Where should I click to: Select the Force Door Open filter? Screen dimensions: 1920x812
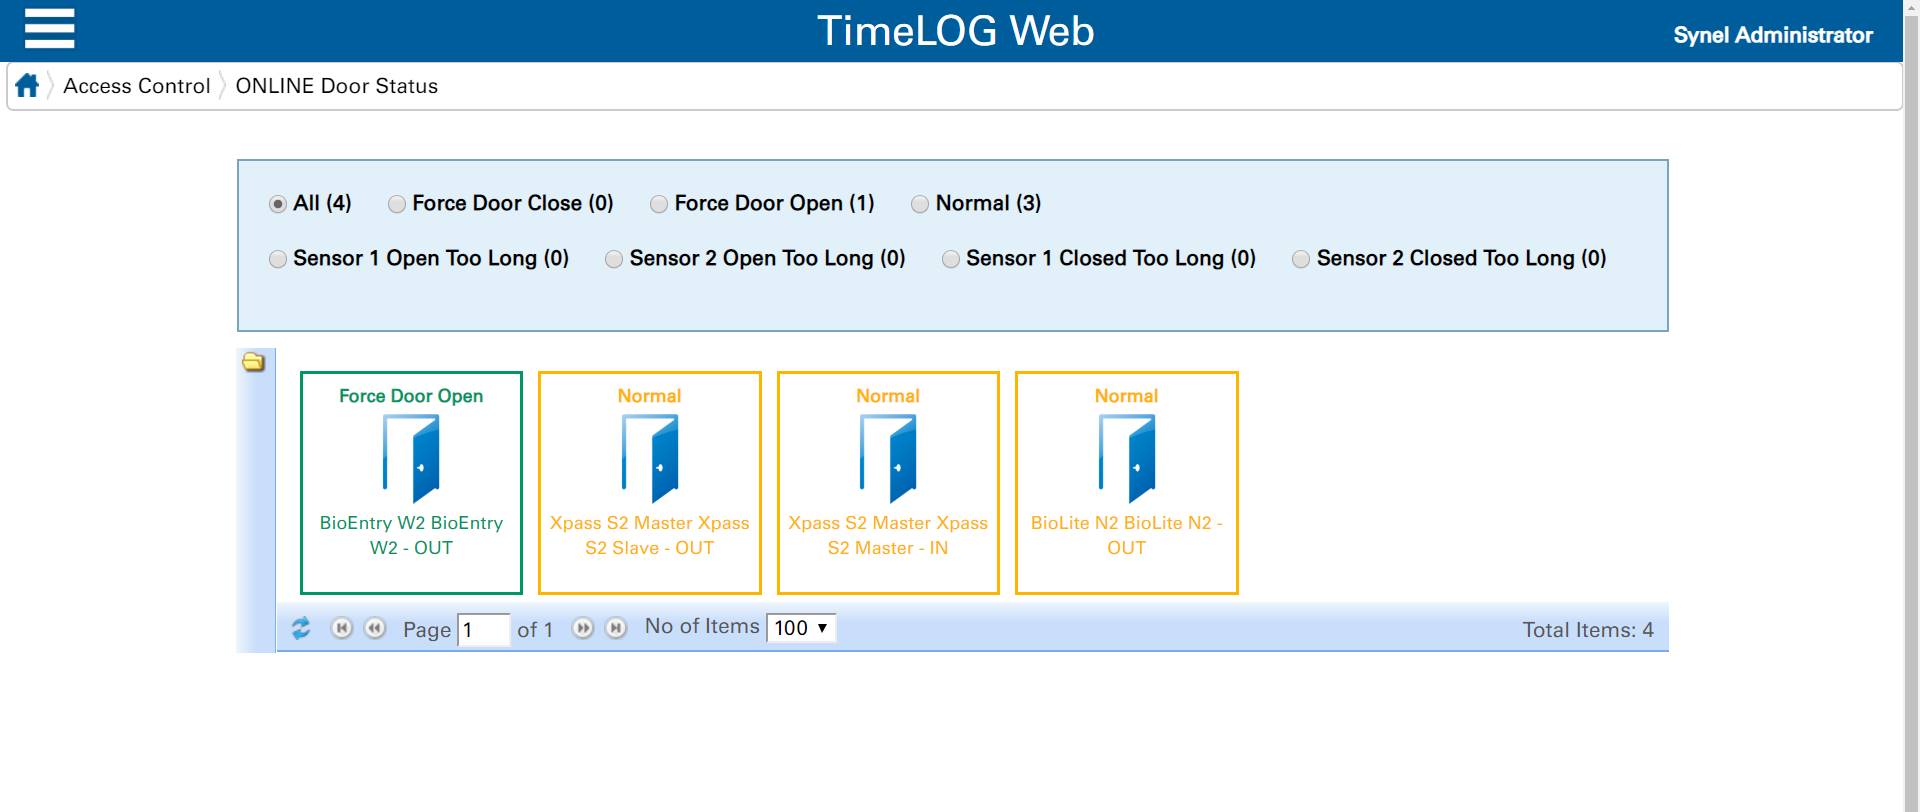click(659, 204)
